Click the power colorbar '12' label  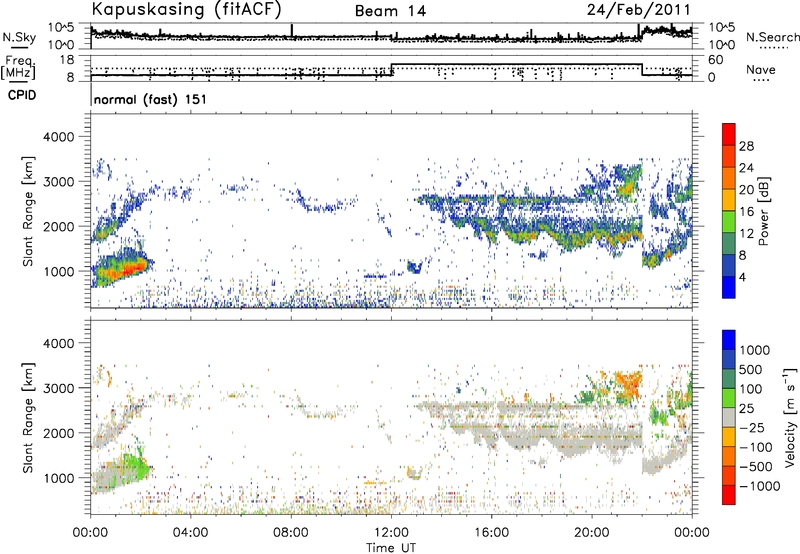click(x=746, y=234)
